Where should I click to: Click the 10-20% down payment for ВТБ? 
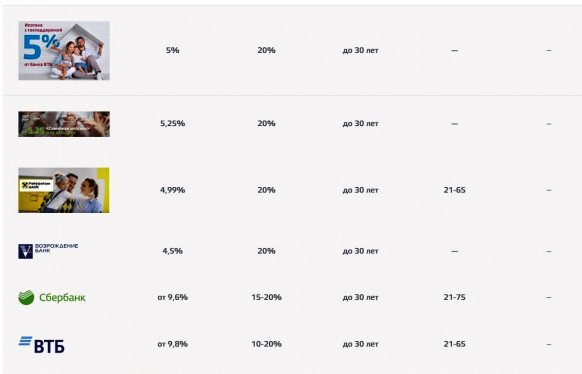pyautogui.click(x=267, y=344)
